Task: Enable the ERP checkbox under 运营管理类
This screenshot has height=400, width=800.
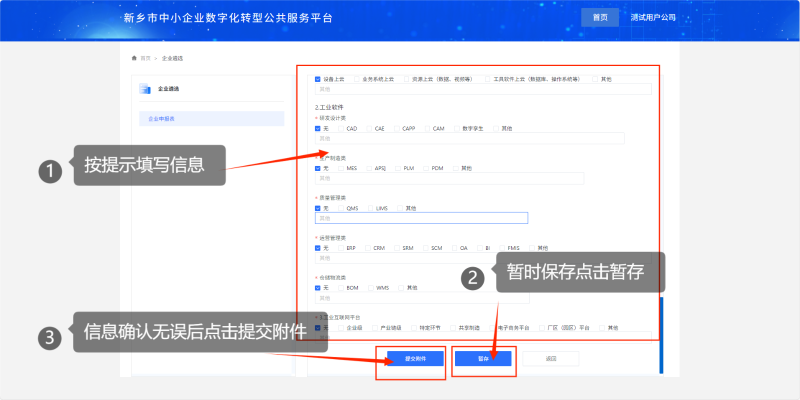Action: coord(340,248)
